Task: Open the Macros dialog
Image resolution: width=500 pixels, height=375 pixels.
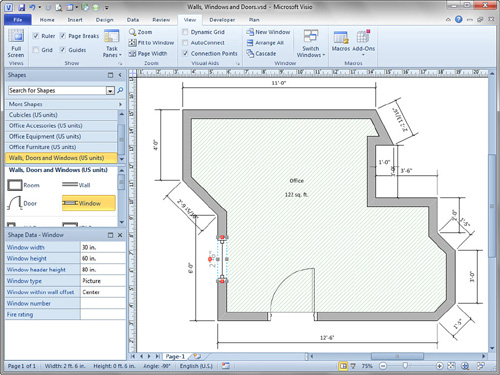Action: (341, 41)
